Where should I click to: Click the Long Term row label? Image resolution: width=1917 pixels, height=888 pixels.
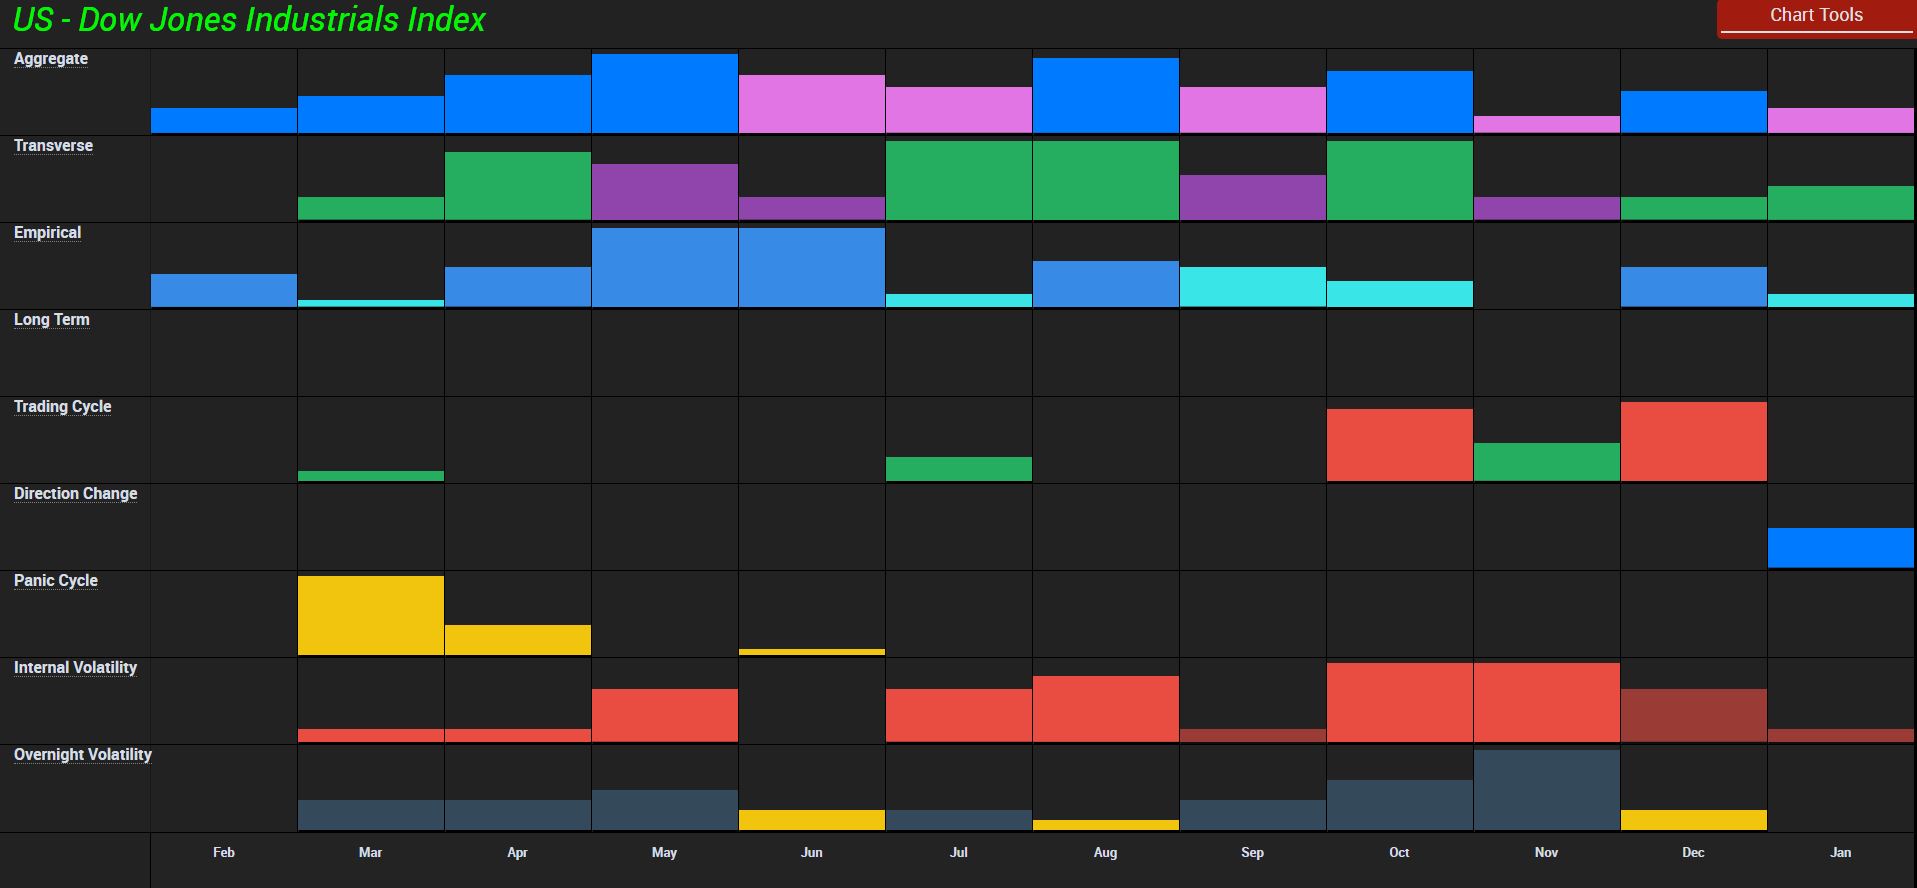51,320
